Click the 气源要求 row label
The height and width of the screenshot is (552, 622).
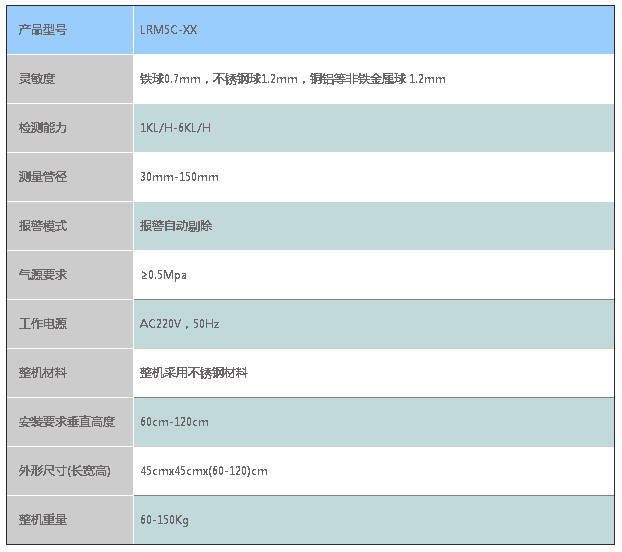pos(43,274)
